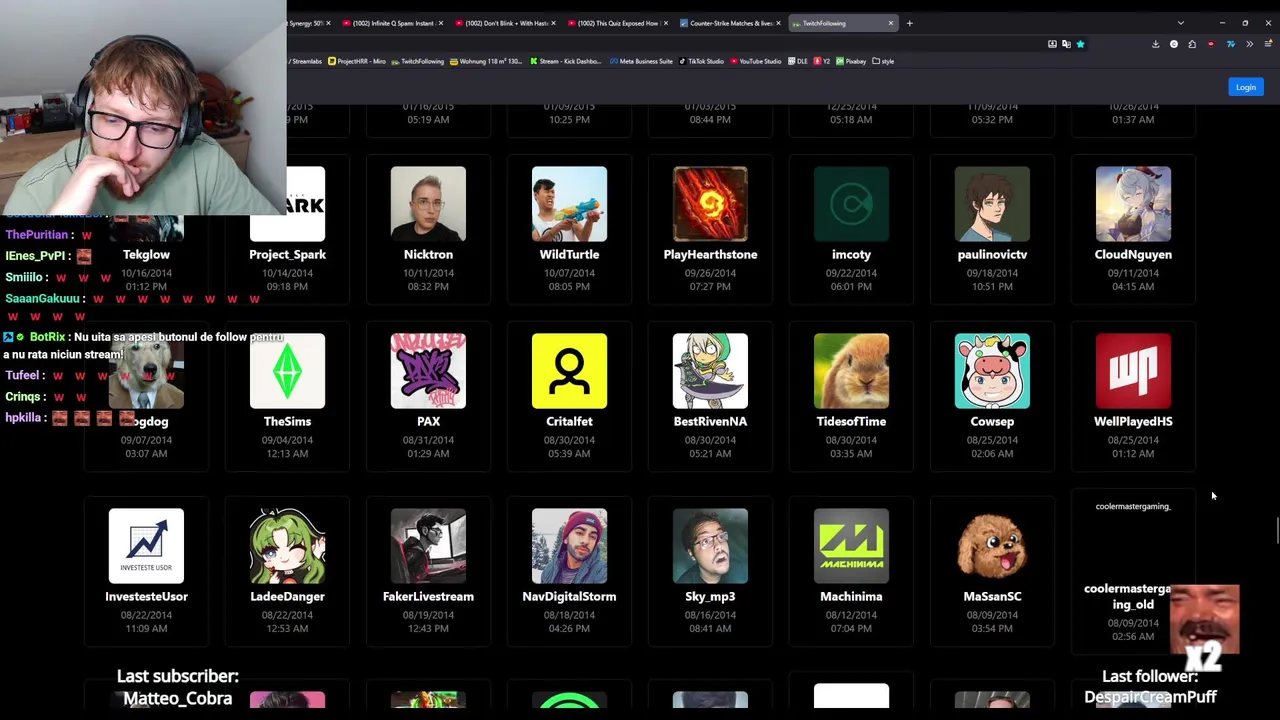The height and width of the screenshot is (720, 1280).
Task: Open the style bookmarks folder
Action: [x=883, y=61]
